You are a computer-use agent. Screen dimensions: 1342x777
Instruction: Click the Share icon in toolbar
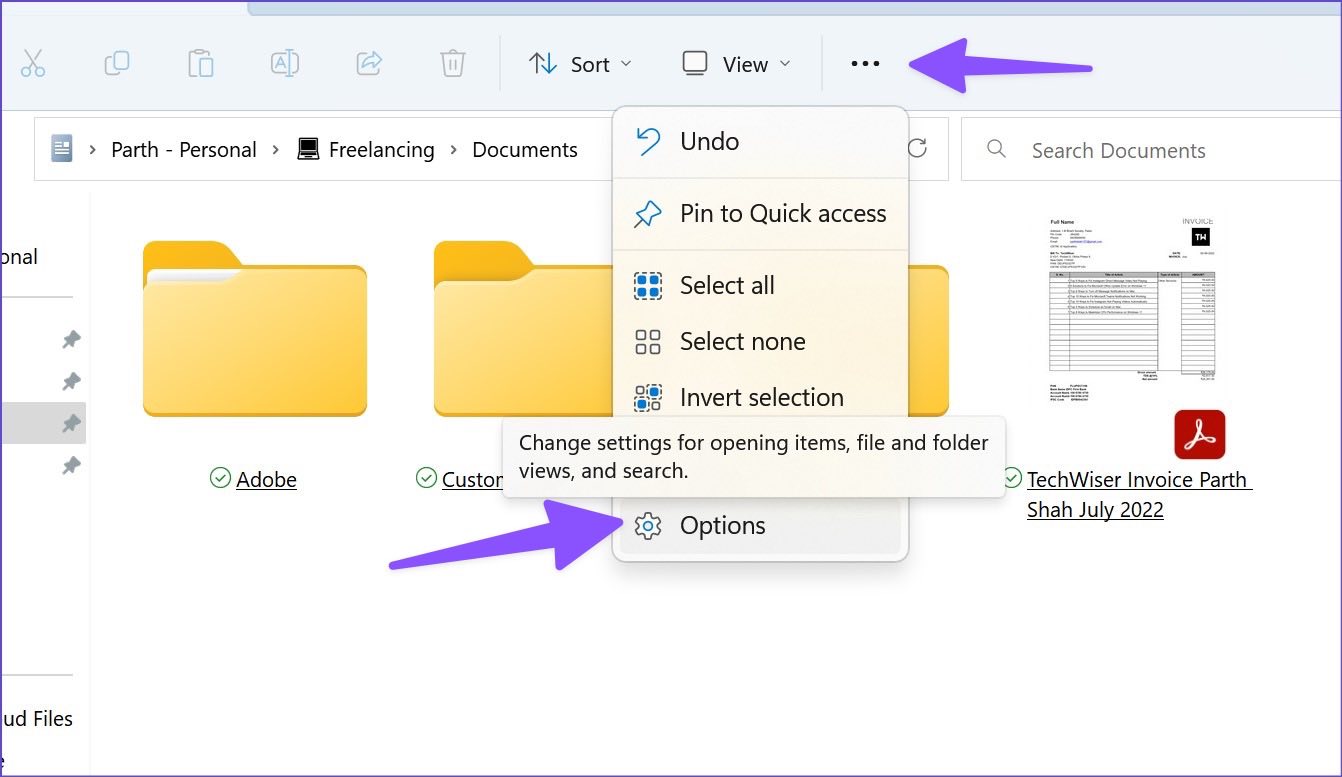(369, 64)
